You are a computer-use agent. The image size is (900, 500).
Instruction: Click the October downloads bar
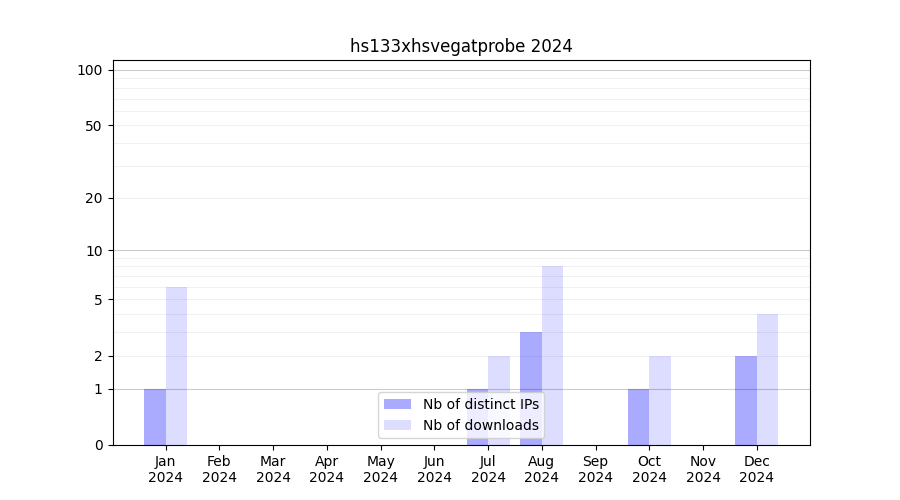pos(660,400)
